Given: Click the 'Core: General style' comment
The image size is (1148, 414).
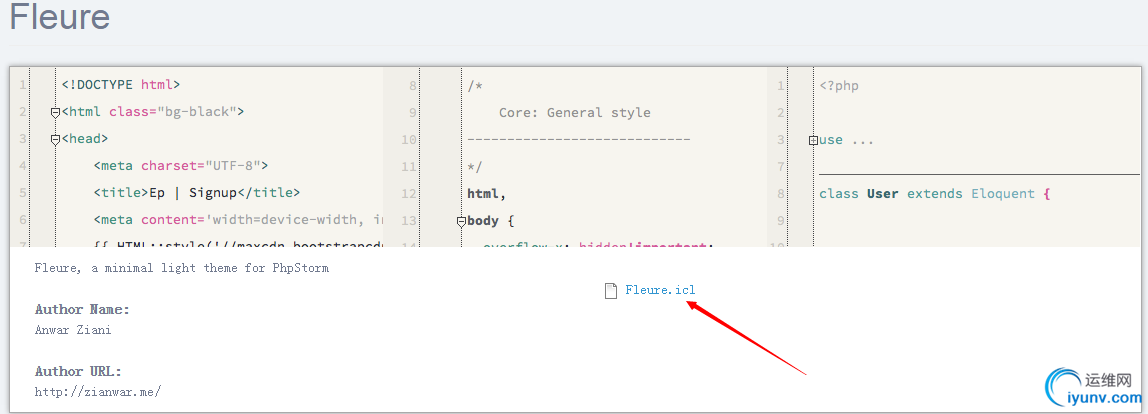Looking at the screenshot, I should tap(575, 113).
